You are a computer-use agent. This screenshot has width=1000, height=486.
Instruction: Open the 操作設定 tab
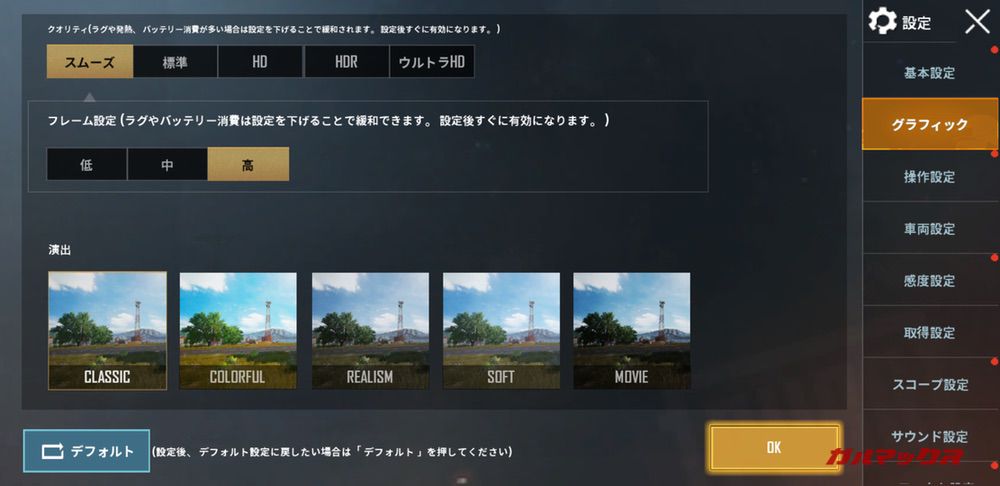click(929, 177)
